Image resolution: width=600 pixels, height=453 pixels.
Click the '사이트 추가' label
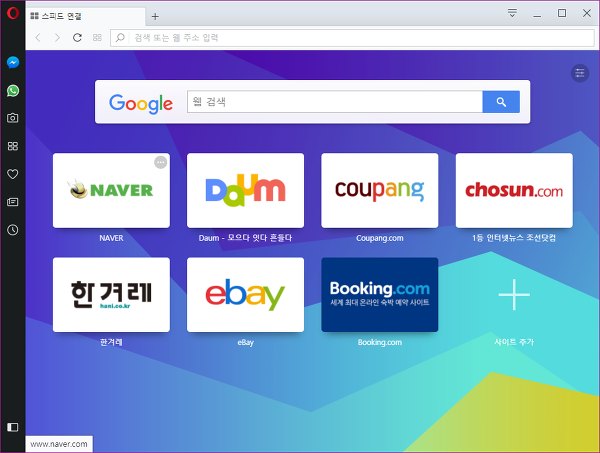click(514, 342)
